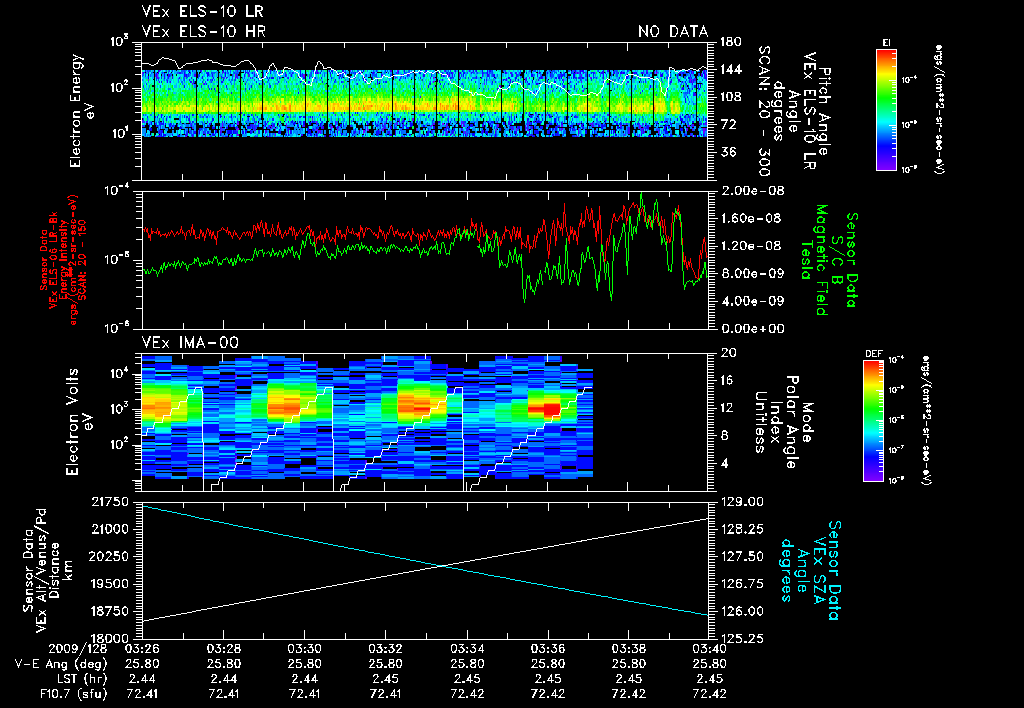Click the date label '2009/128'
Image resolution: width=1024 pixels, height=708 pixels.
tap(77, 649)
